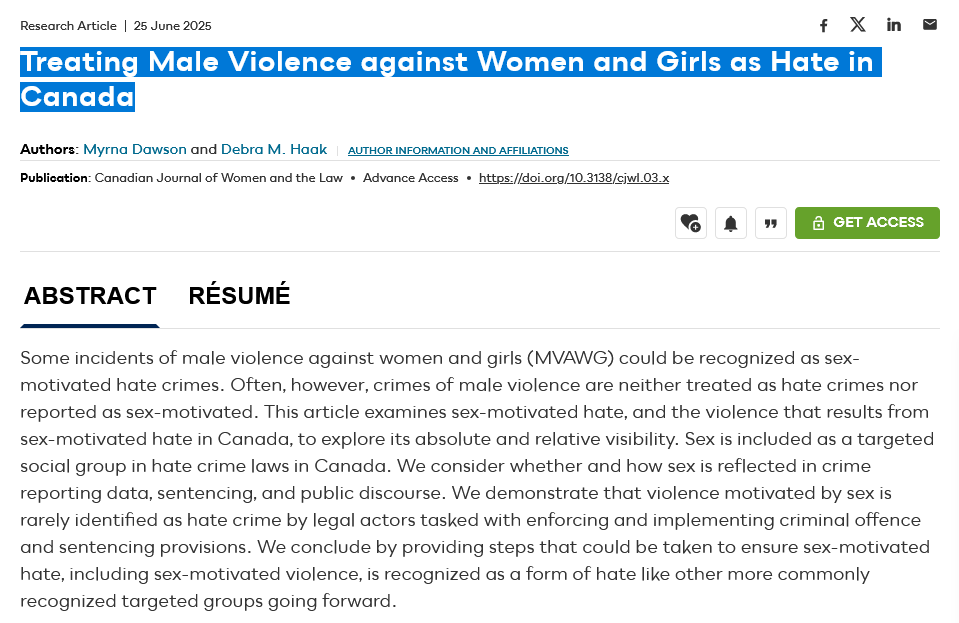Click the lock icon on Get Access
The image size is (959, 623).
[818, 222]
